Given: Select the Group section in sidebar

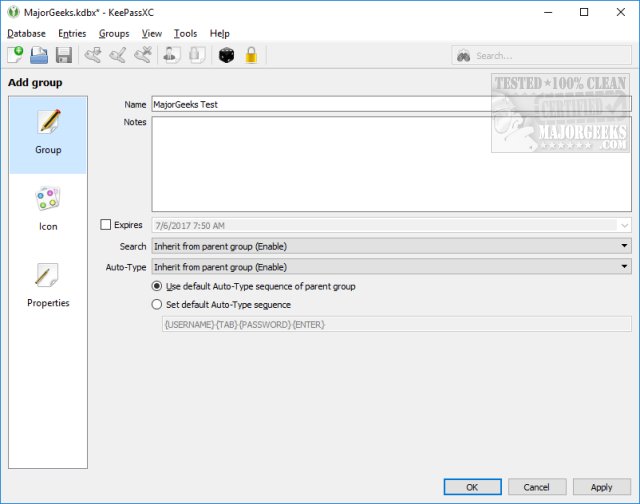Looking at the screenshot, I should pyautogui.click(x=48, y=135).
